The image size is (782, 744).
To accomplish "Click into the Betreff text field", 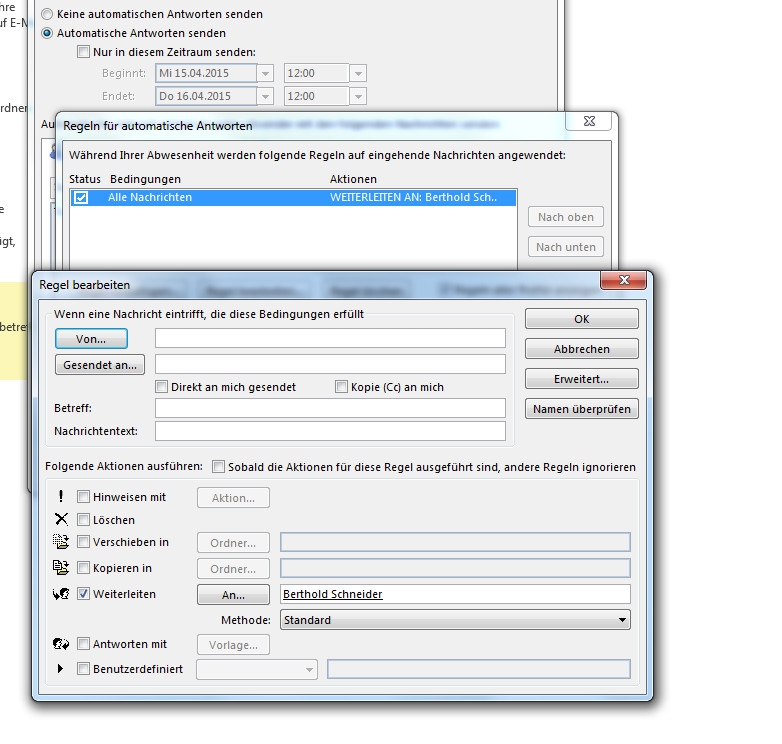I will pos(330,408).
